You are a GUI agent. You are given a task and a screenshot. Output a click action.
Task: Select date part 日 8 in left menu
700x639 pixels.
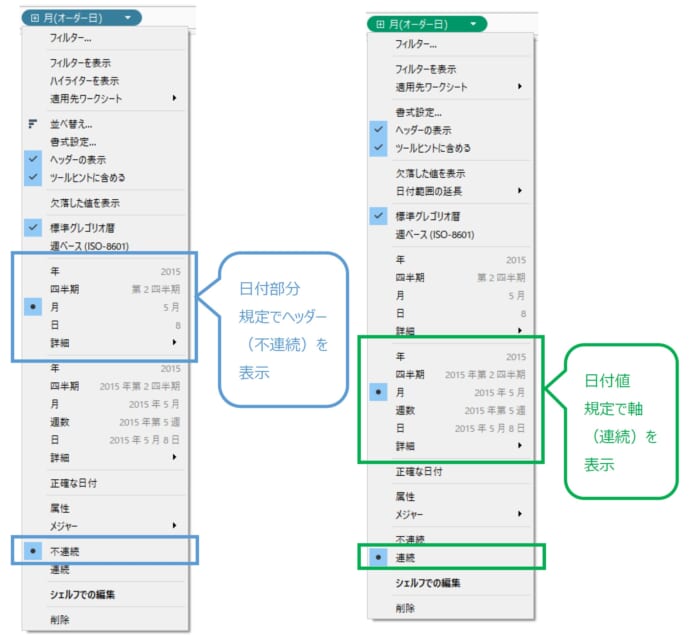[x=105, y=325]
